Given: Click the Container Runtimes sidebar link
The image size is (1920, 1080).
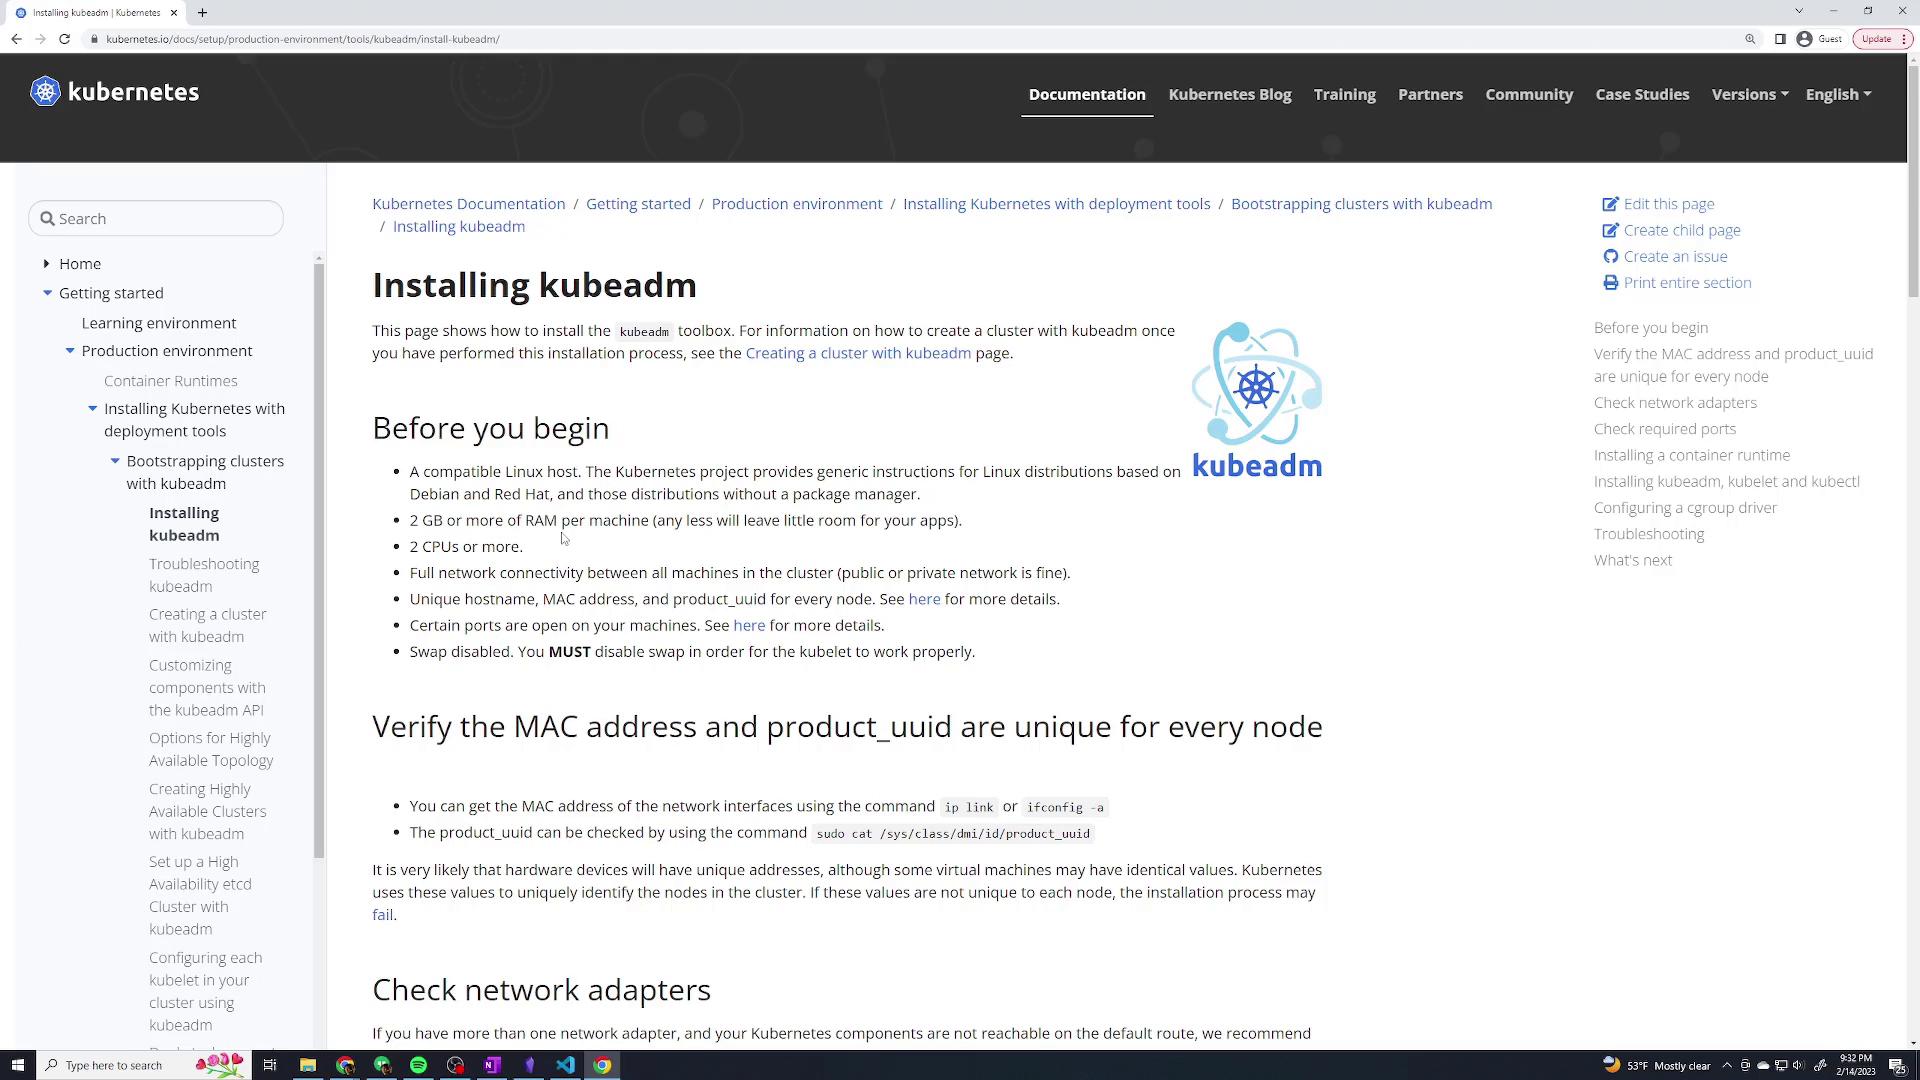Looking at the screenshot, I should pyautogui.click(x=170, y=381).
